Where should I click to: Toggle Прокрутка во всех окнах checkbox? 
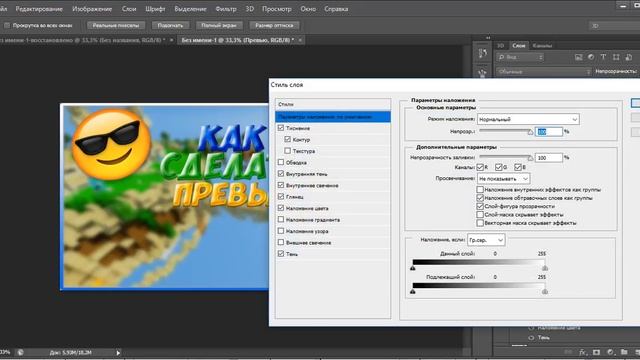pyautogui.click(x=7, y=25)
